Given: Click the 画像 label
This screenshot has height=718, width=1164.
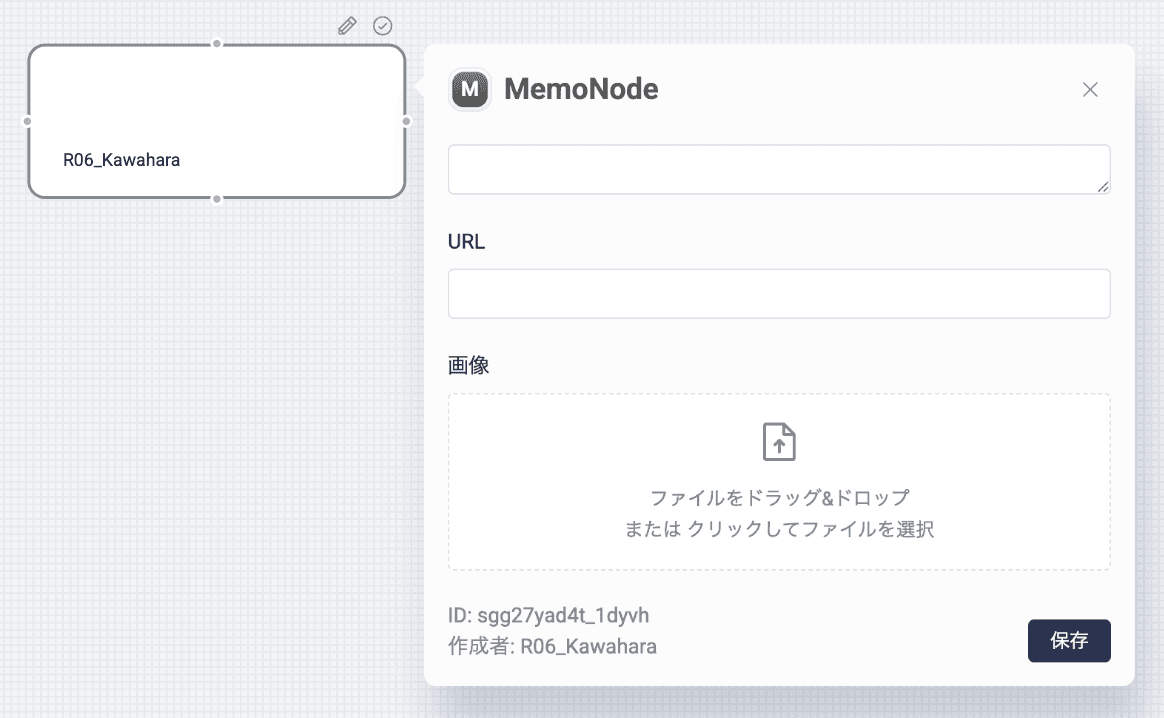Looking at the screenshot, I should pyautogui.click(x=468, y=365).
